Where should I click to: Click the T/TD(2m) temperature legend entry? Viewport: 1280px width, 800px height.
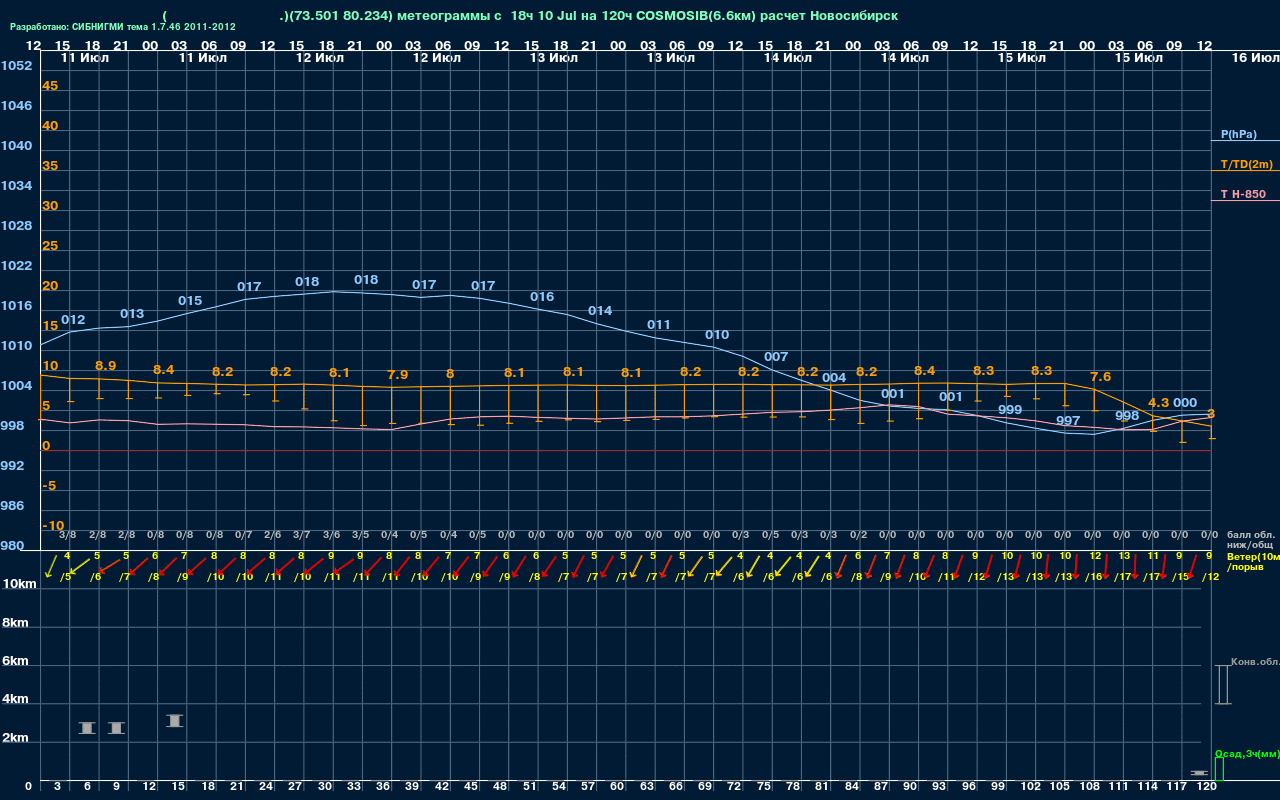(x=1246, y=164)
